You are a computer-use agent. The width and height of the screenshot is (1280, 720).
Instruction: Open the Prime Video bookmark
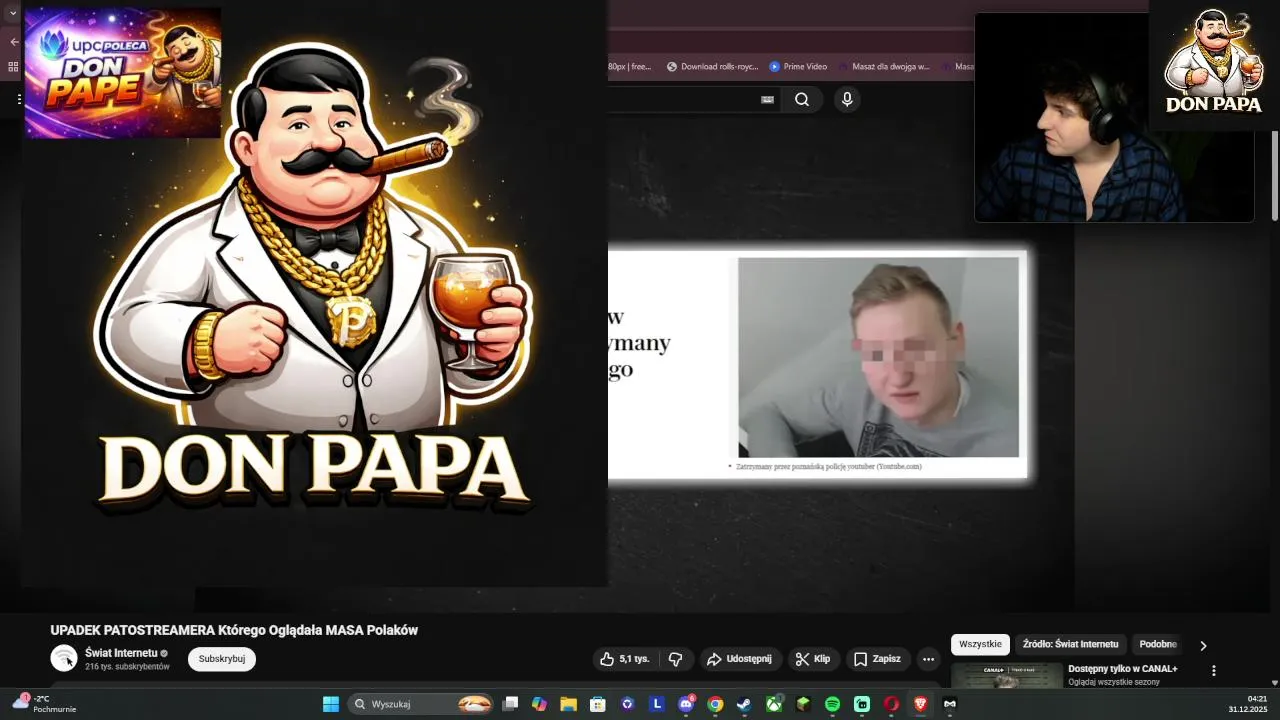[x=797, y=67]
